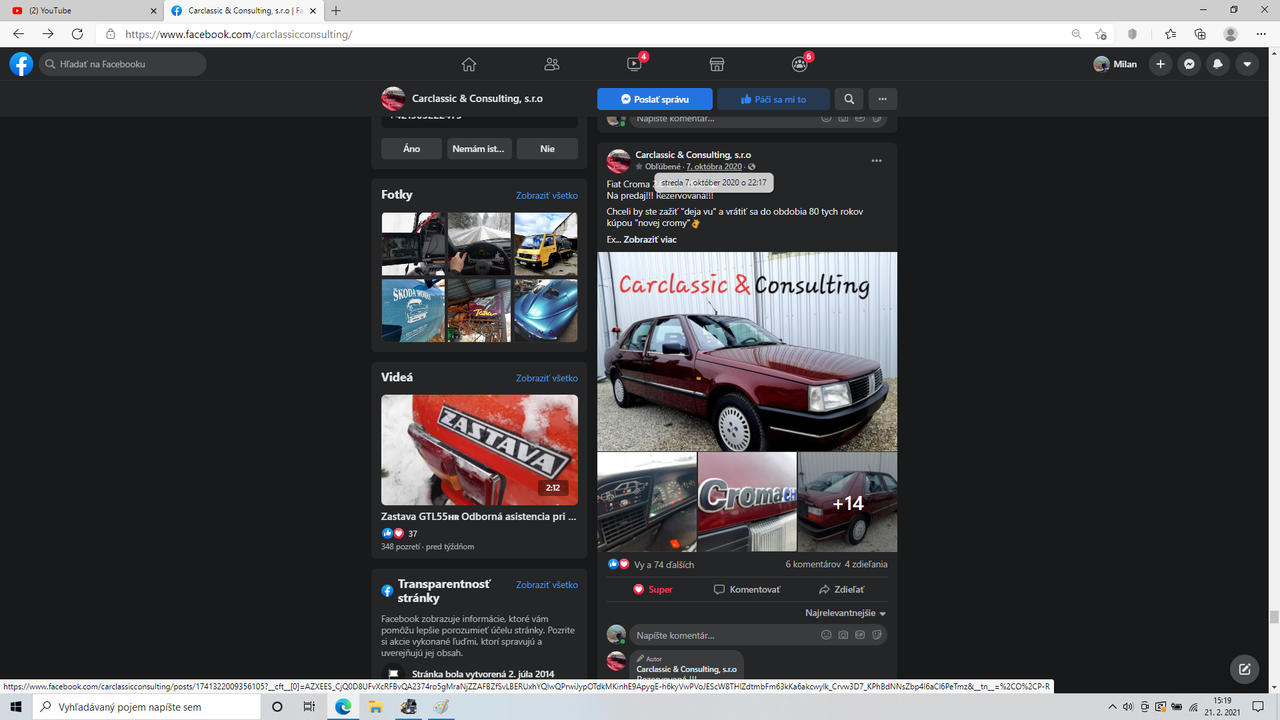Expand the Najrelevantnejšie comment sorting dropdown
The image size is (1280, 720).
click(846, 613)
